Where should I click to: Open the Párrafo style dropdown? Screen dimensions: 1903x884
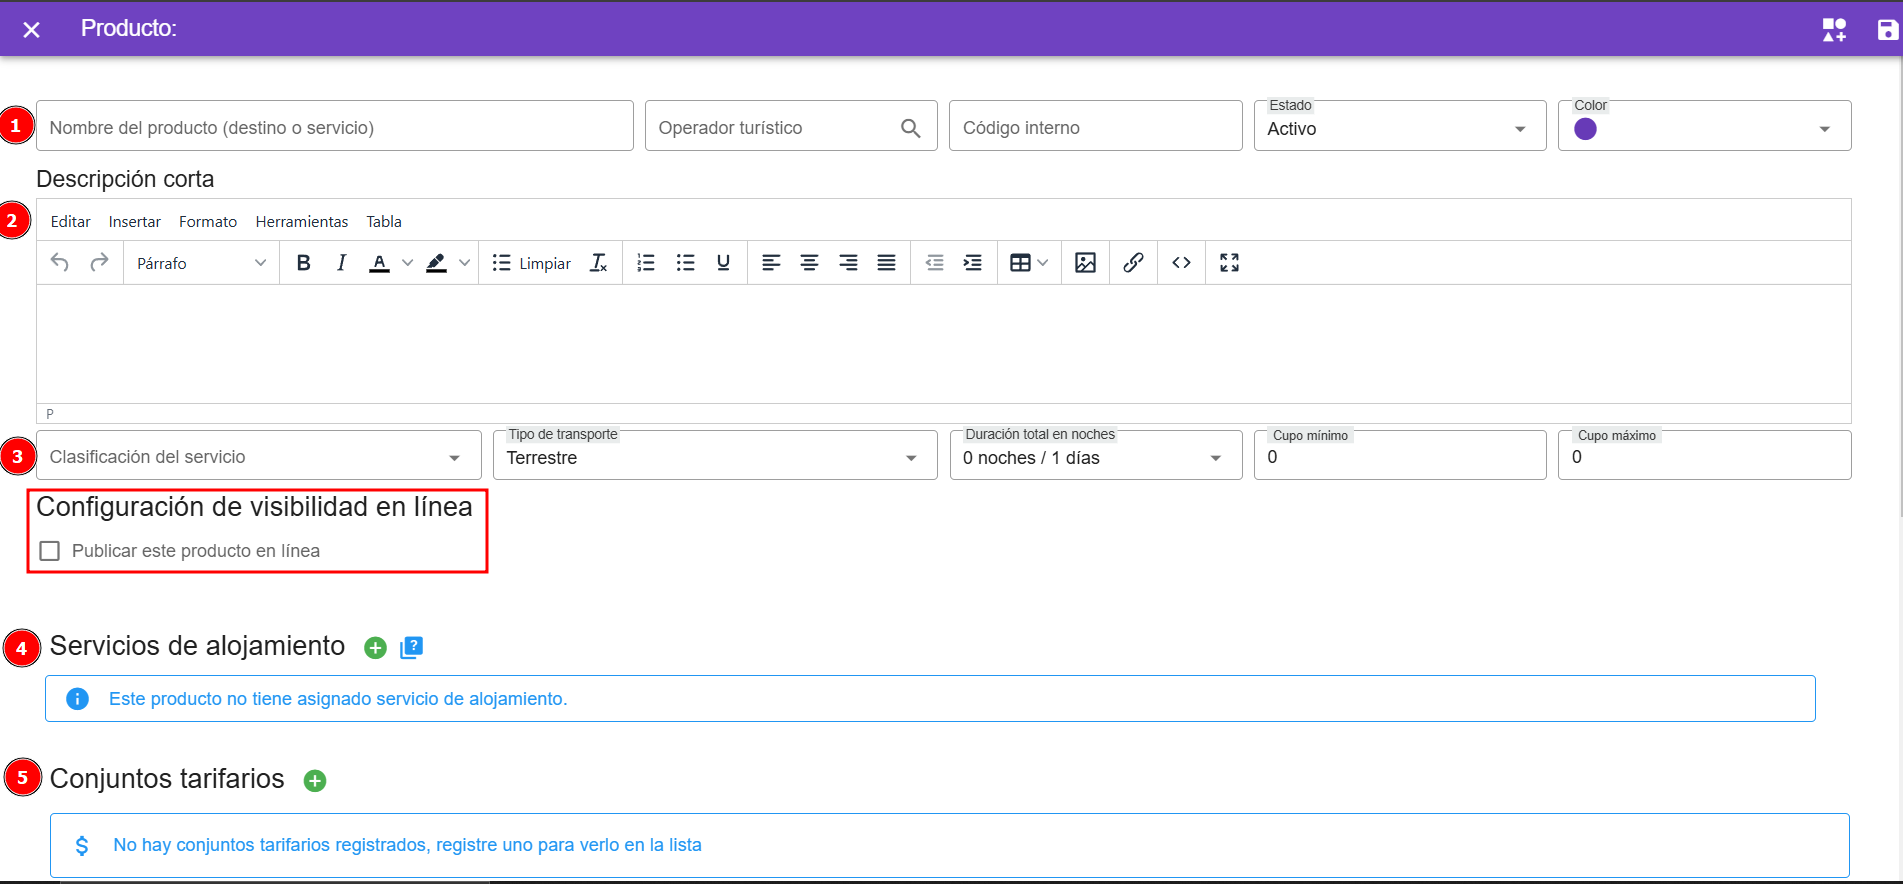(201, 263)
